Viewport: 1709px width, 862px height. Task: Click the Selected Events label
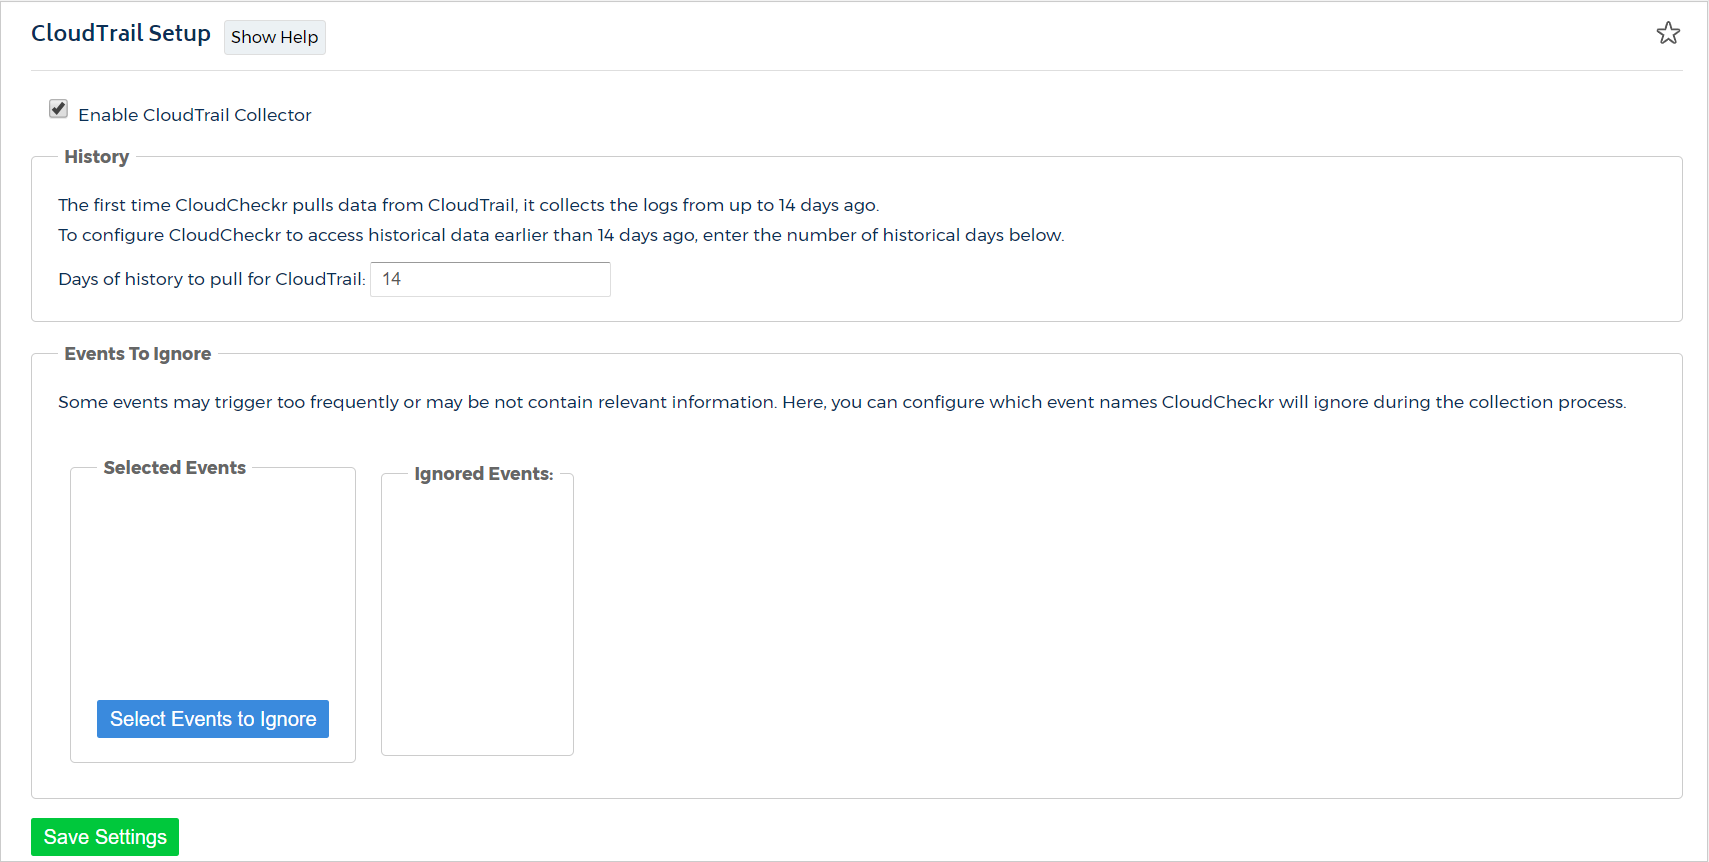tap(175, 468)
